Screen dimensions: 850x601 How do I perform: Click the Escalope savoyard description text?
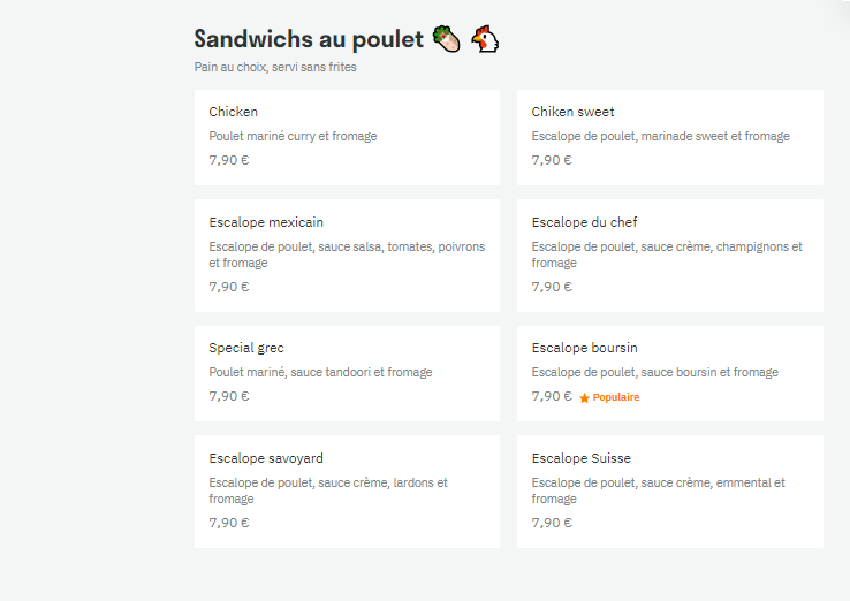pyautogui.click(x=329, y=490)
